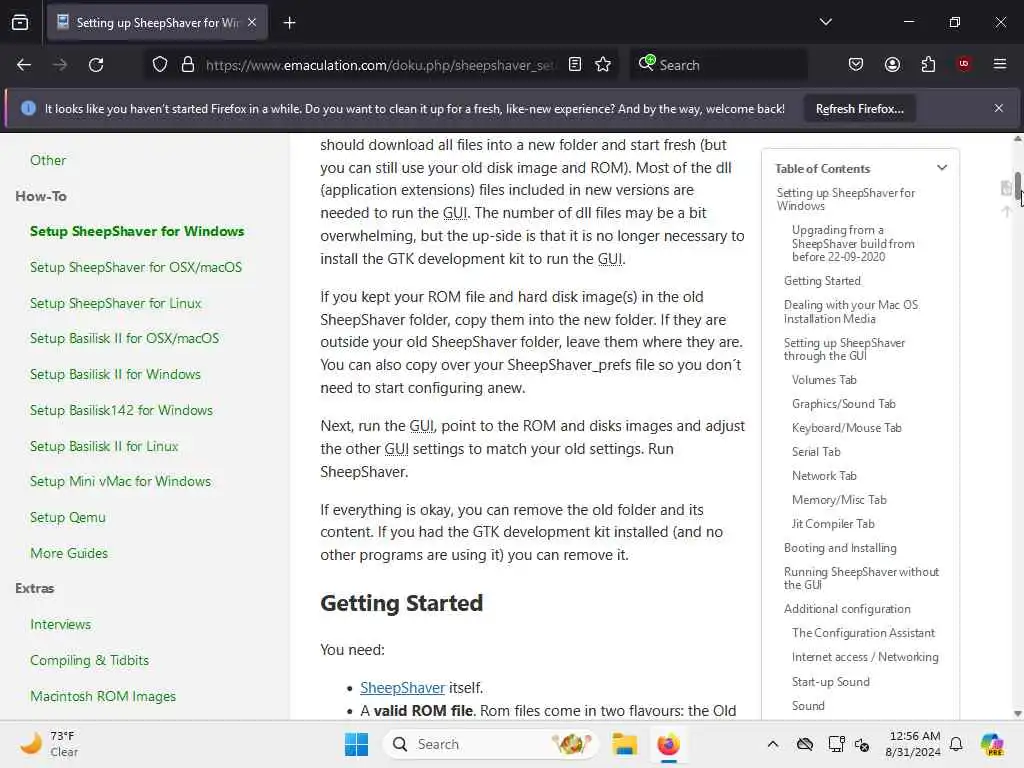Close the Setting up SheepShaver tab
This screenshot has width=1024, height=768.
[x=252, y=23]
